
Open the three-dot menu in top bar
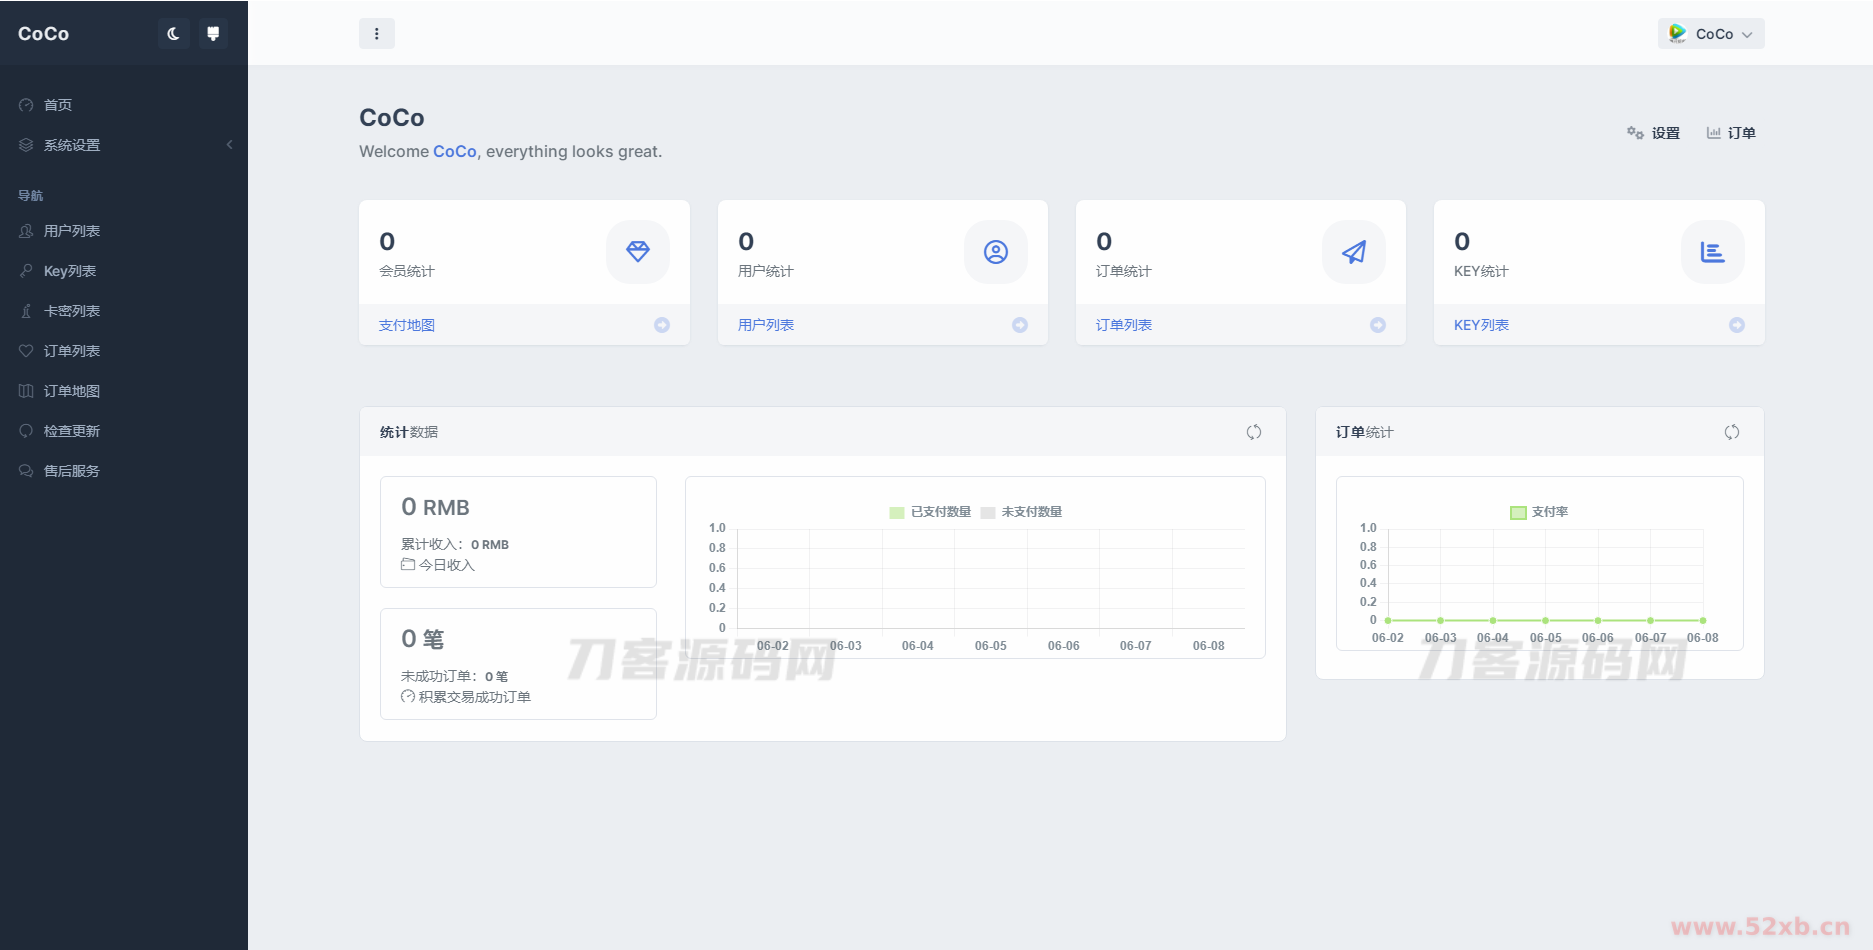pyautogui.click(x=376, y=34)
